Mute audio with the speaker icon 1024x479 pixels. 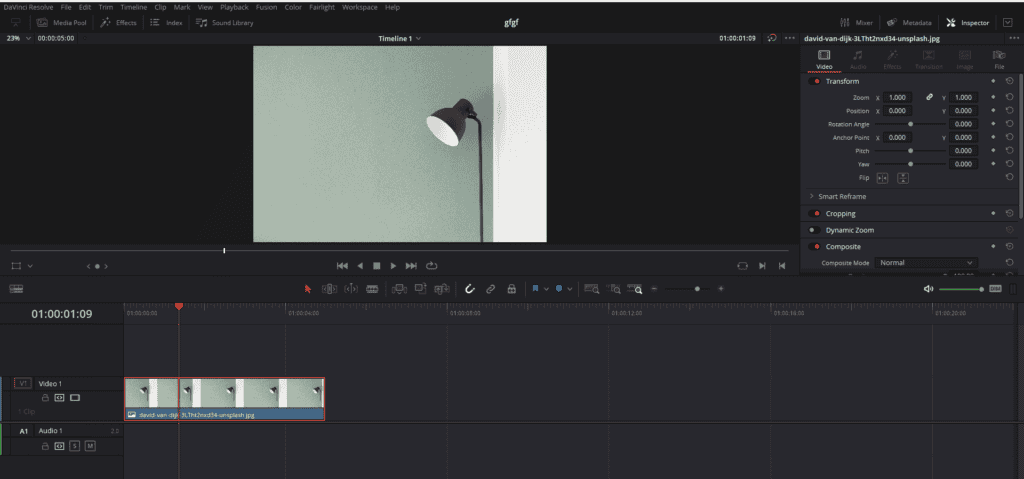929,289
